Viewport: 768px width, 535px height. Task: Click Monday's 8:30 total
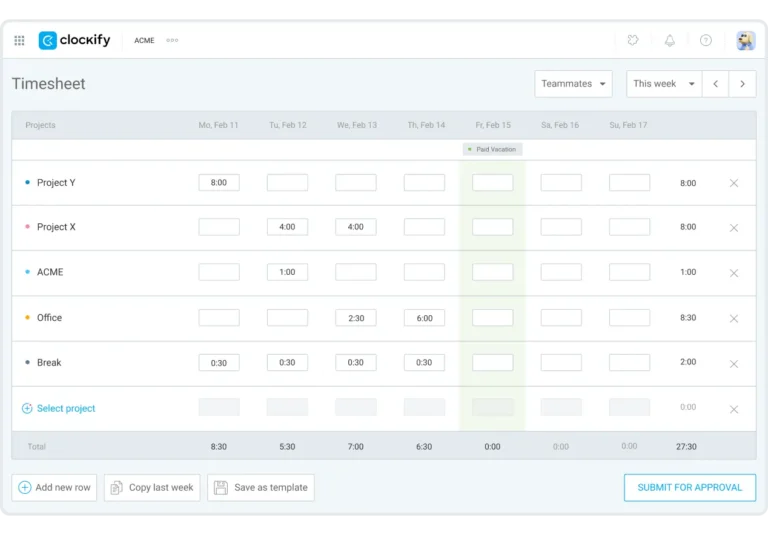218,446
